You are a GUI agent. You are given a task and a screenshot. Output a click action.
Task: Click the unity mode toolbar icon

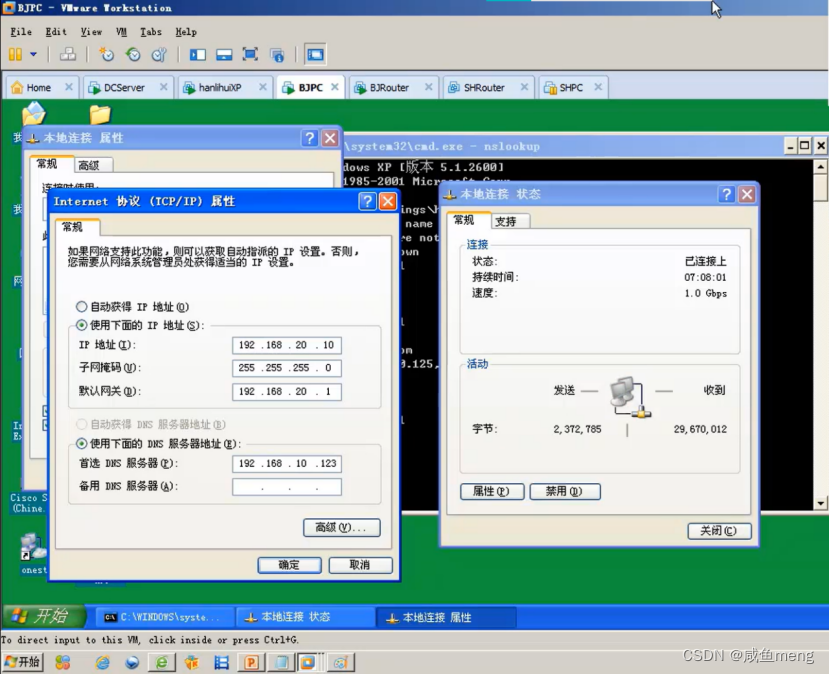point(277,54)
